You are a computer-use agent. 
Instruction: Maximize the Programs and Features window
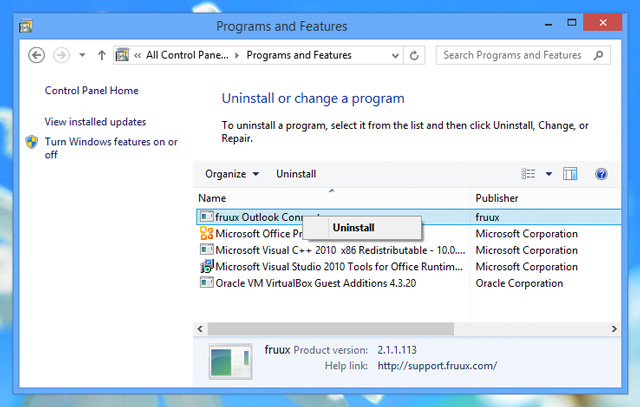tap(572, 23)
